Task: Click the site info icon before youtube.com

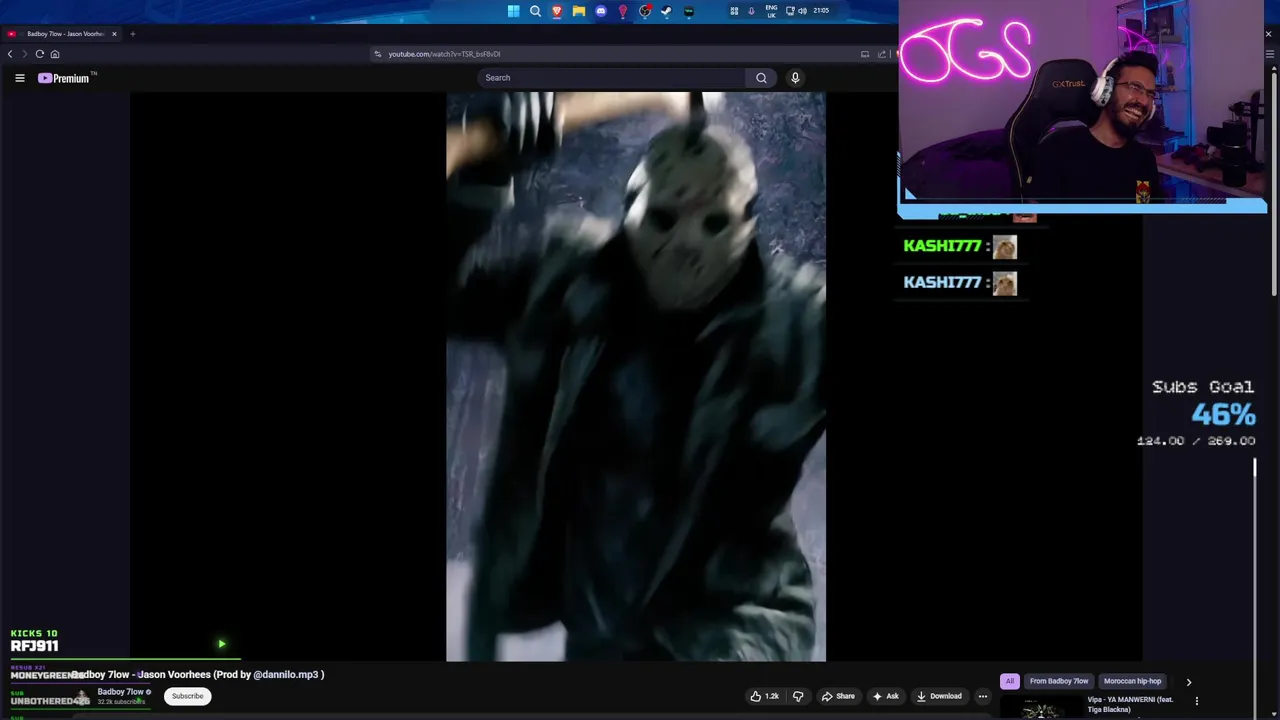Action: 377,54
